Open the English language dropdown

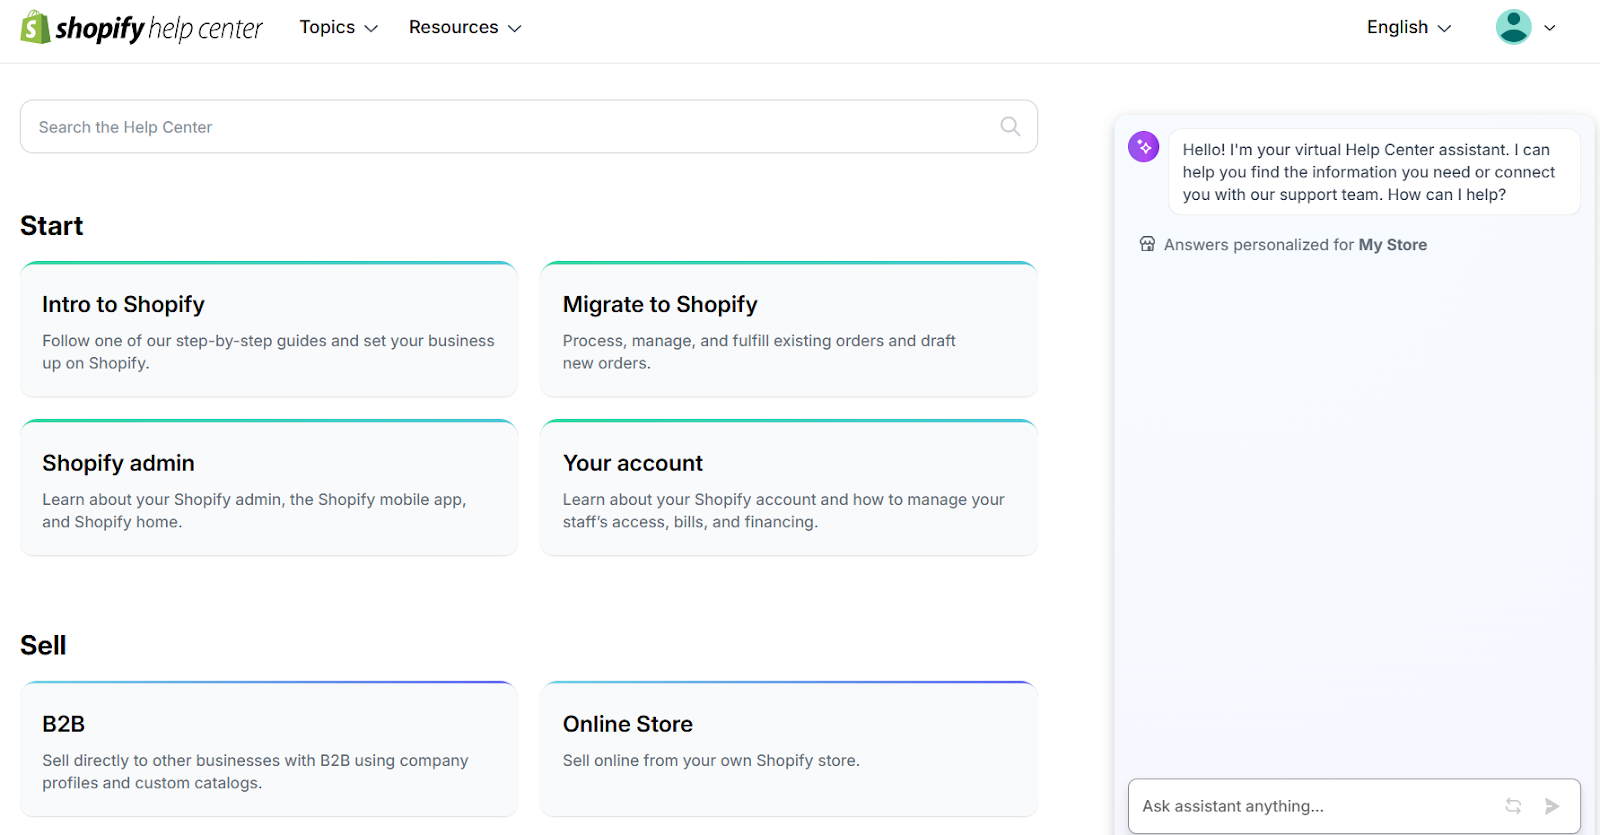[1409, 27]
